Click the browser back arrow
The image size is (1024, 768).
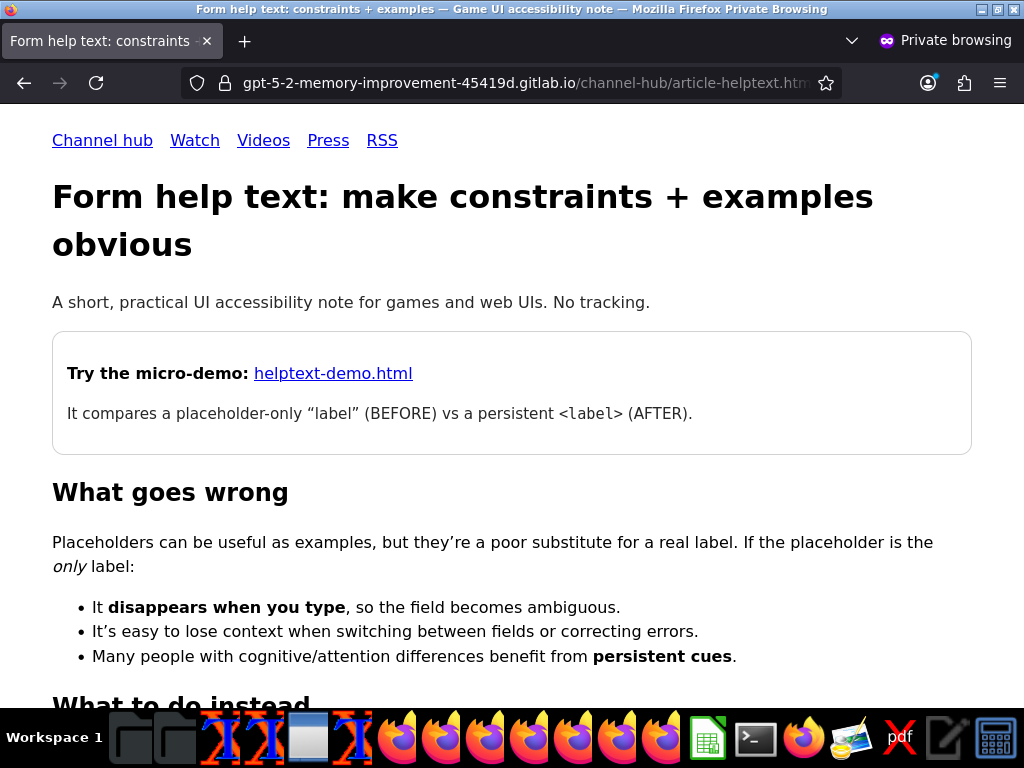click(x=24, y=83)
